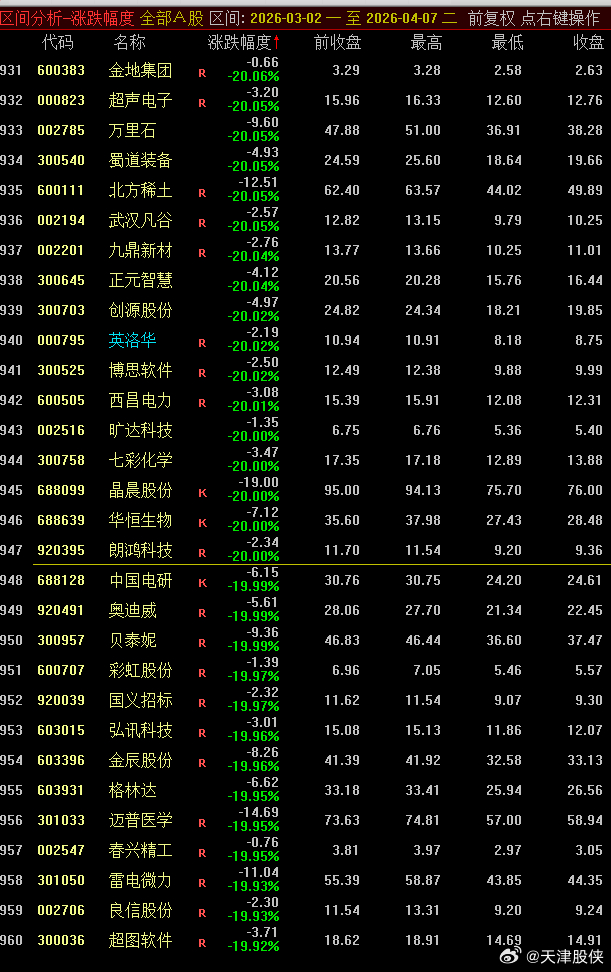Viewport: 611px width, 972px height.
Task: Click the R marker next to 弘讯科技
Action: pos(202,733)
